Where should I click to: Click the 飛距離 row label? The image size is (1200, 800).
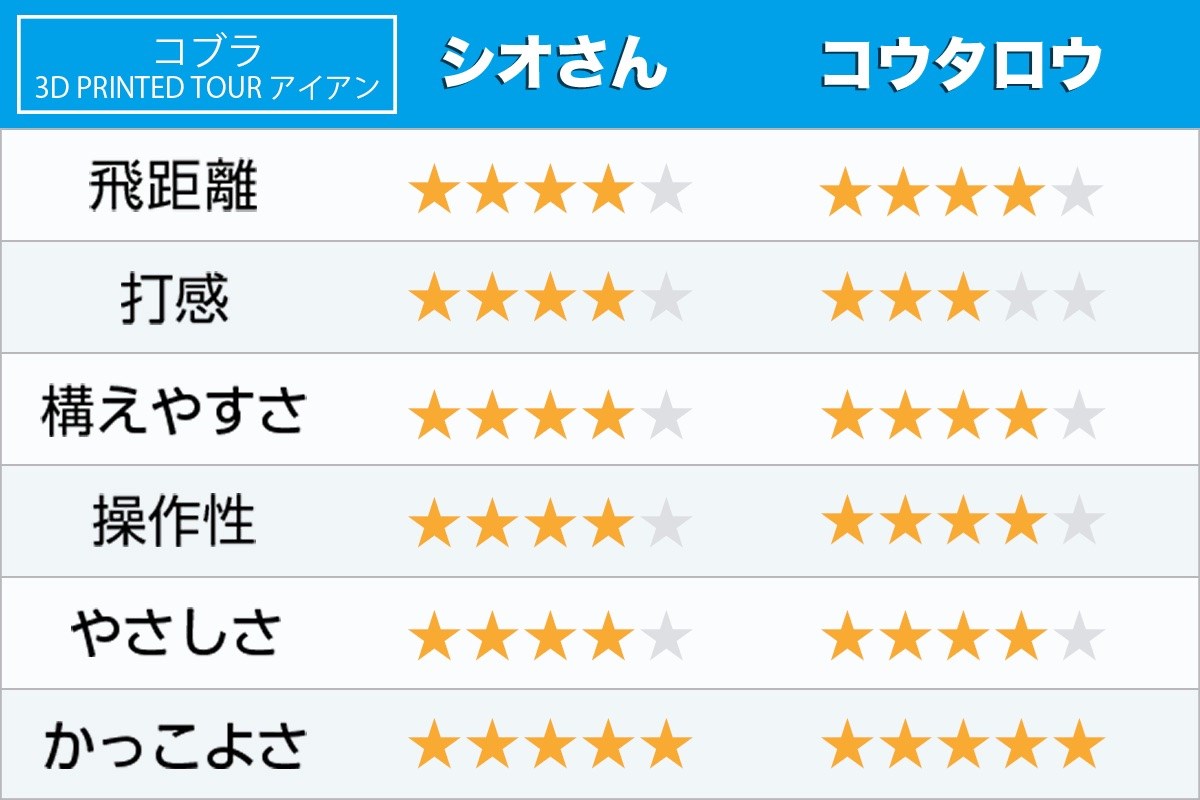[174, 187]
